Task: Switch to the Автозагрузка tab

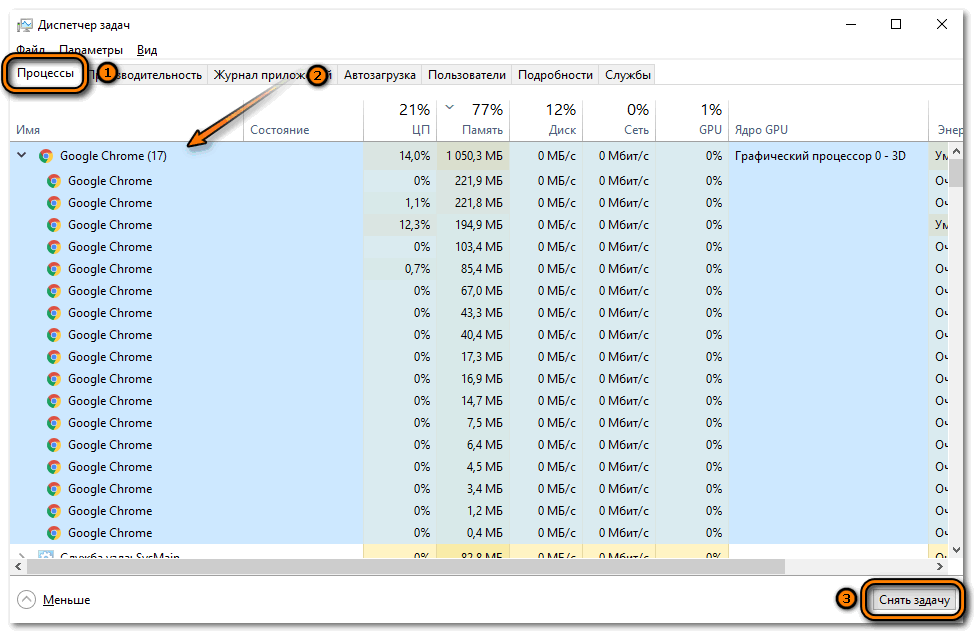Action: [x=379, y=75]
